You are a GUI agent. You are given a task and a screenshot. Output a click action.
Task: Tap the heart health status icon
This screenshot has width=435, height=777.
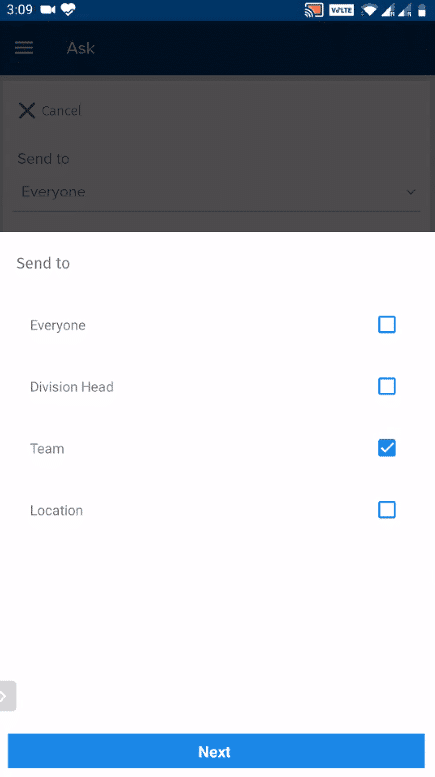pos(68,9)
